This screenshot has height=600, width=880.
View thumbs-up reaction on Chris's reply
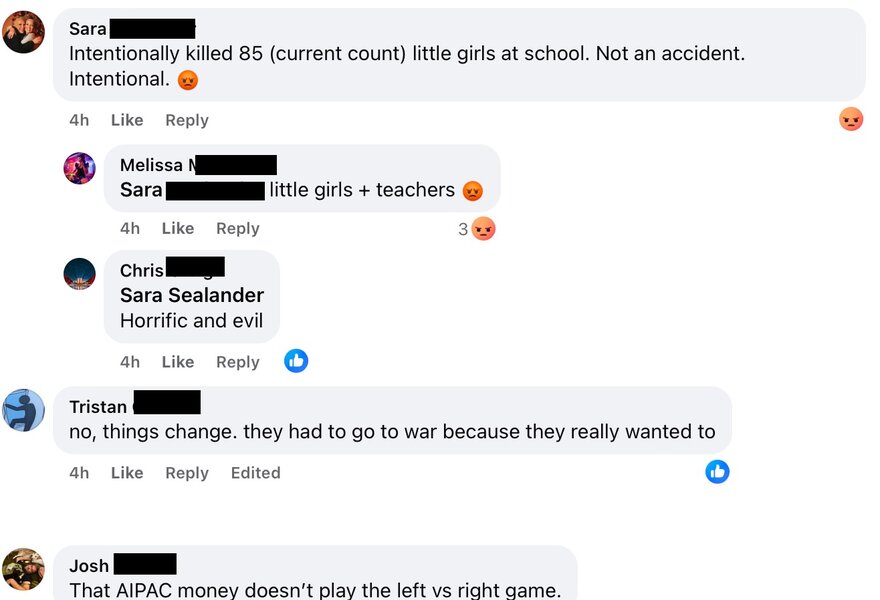[296, 361]
